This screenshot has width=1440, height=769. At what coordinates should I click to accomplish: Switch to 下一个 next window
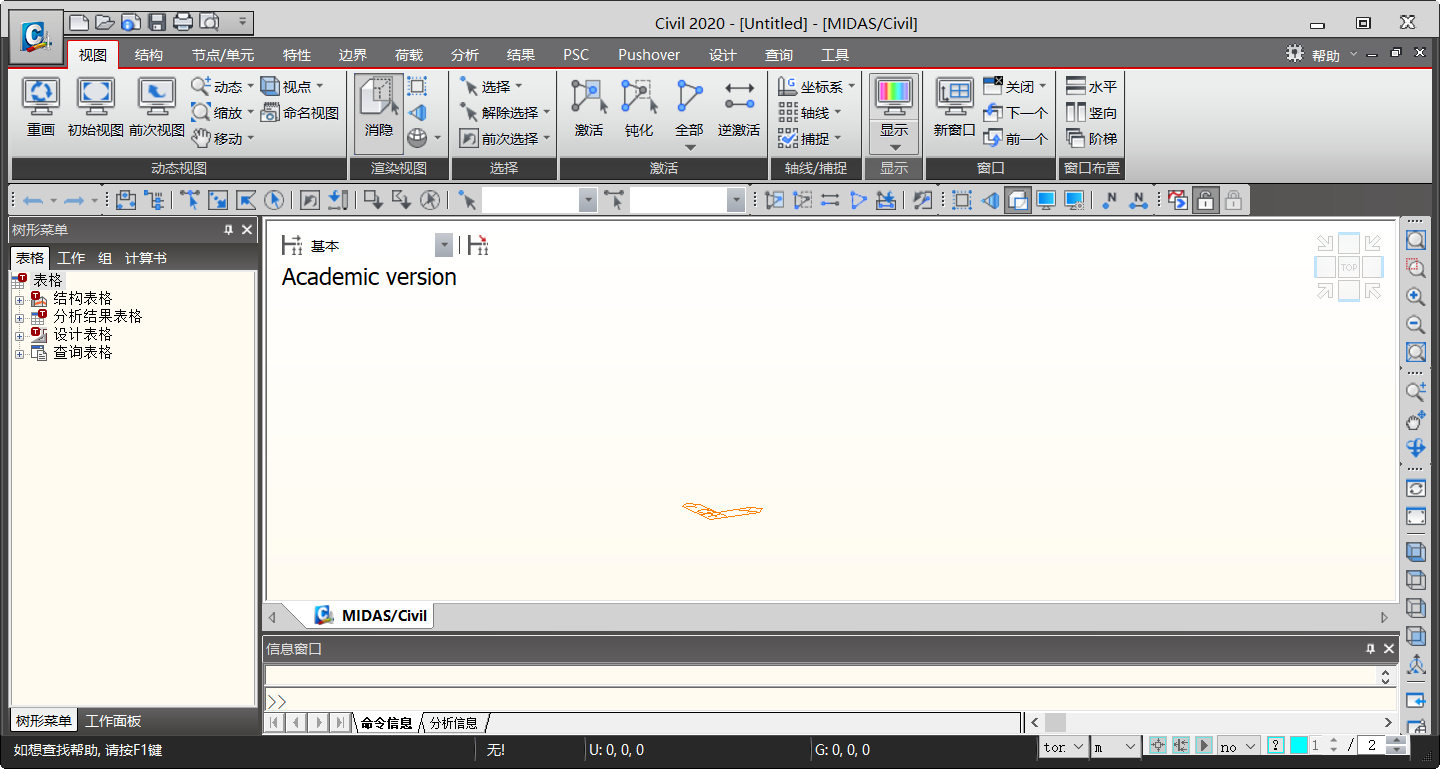coord(1015,113)
